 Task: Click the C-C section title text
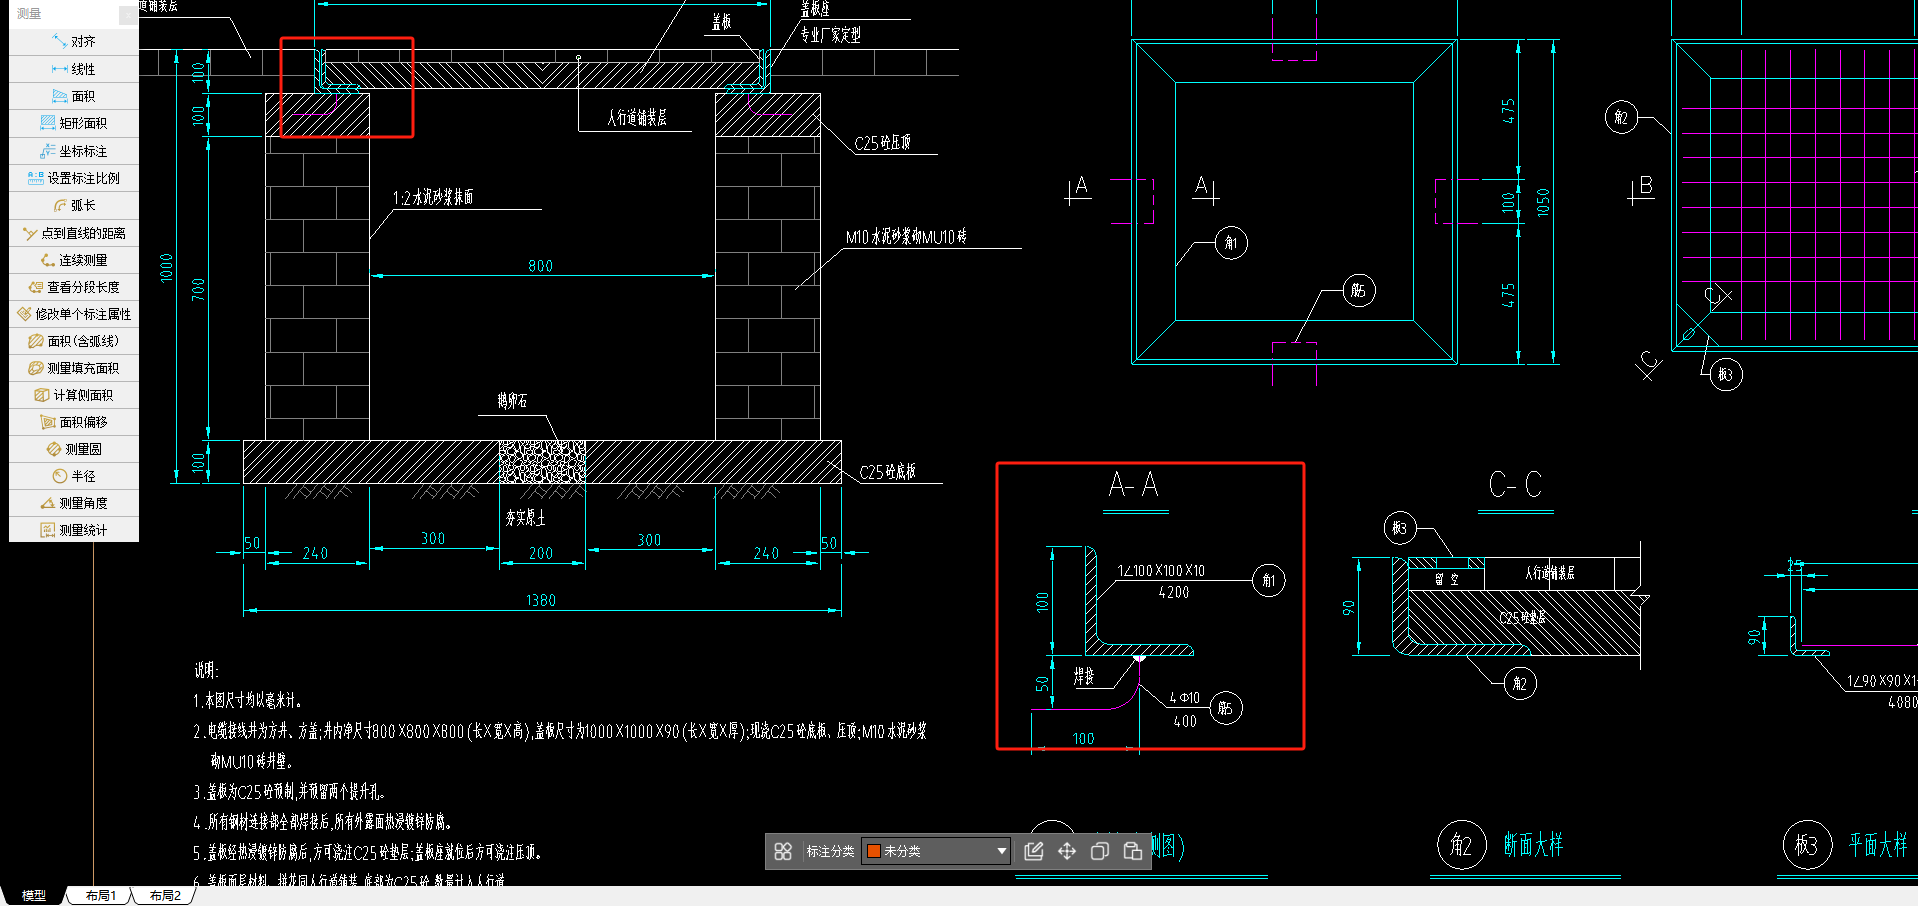click(x=1515, y=485)
